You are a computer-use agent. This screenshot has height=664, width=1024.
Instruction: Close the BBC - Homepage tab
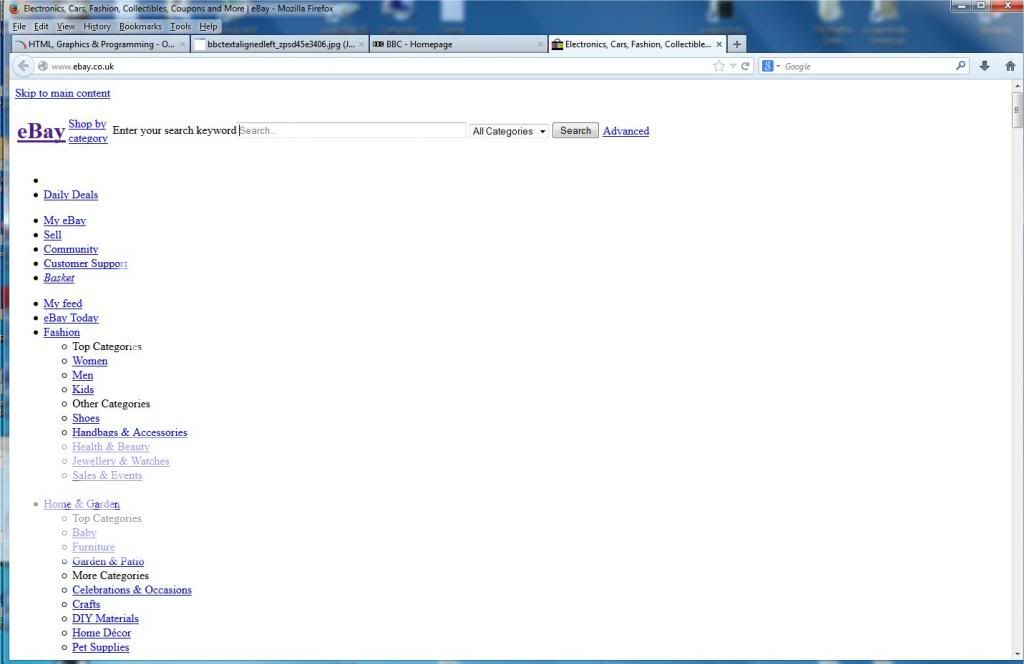pos(540,44)
